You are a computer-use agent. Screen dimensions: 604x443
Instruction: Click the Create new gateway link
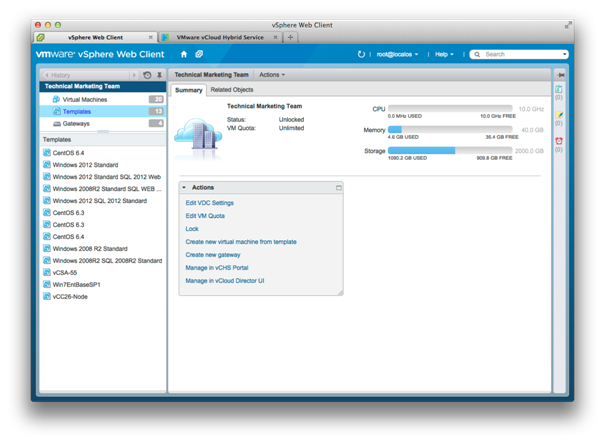tap(213, 255)
